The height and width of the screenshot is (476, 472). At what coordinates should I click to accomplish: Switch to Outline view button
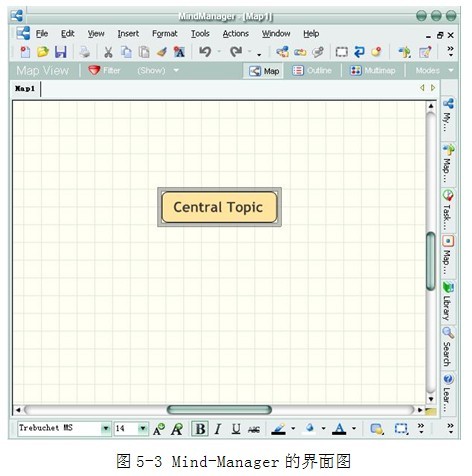[312, 71]
